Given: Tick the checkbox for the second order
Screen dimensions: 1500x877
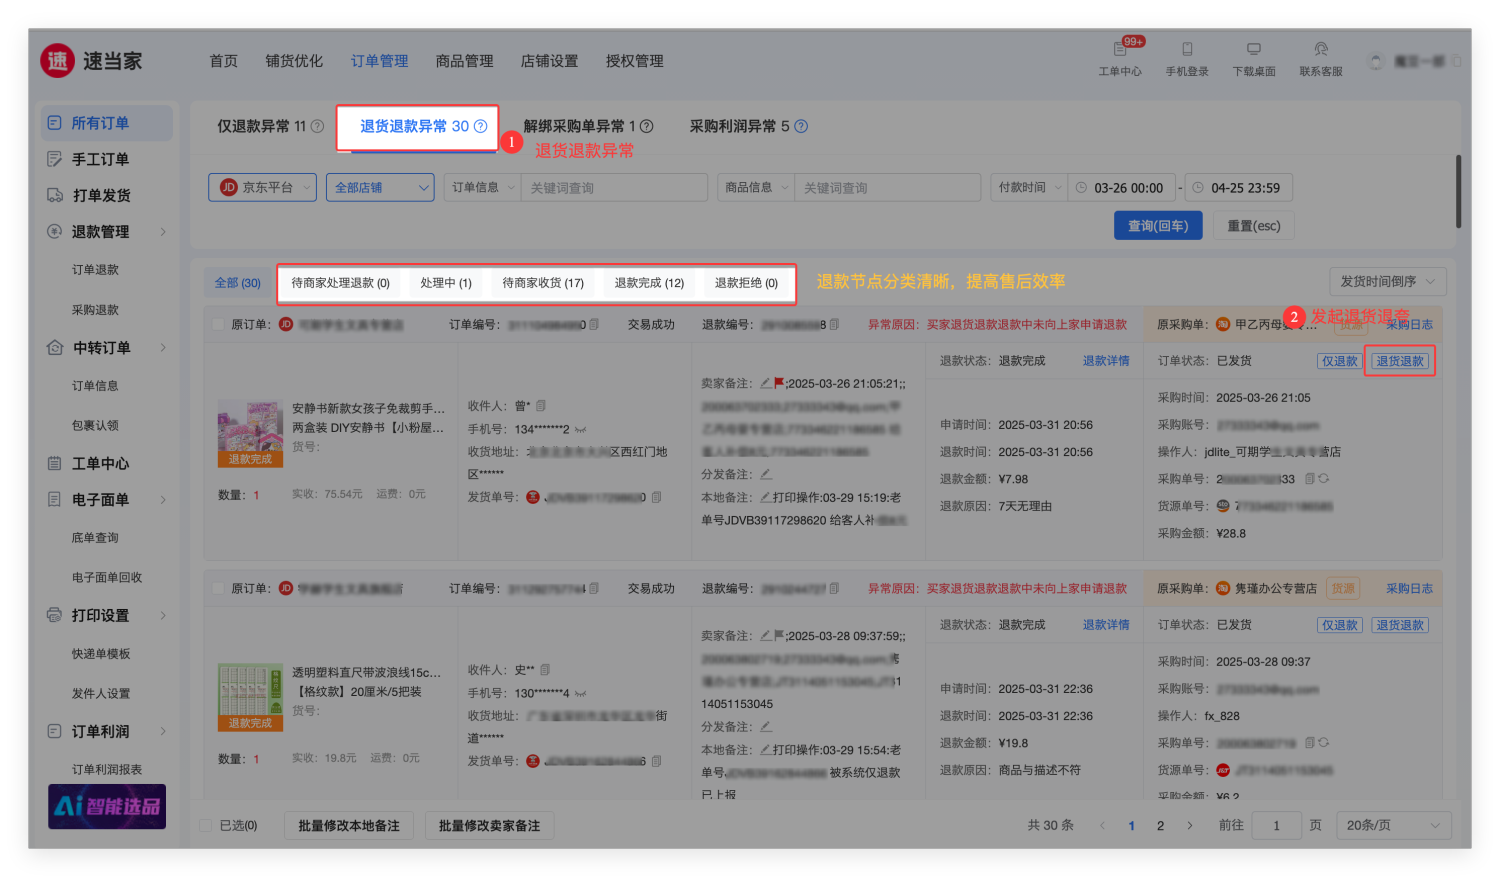Looking at the screenshot, I should click(x=218, y=588).
